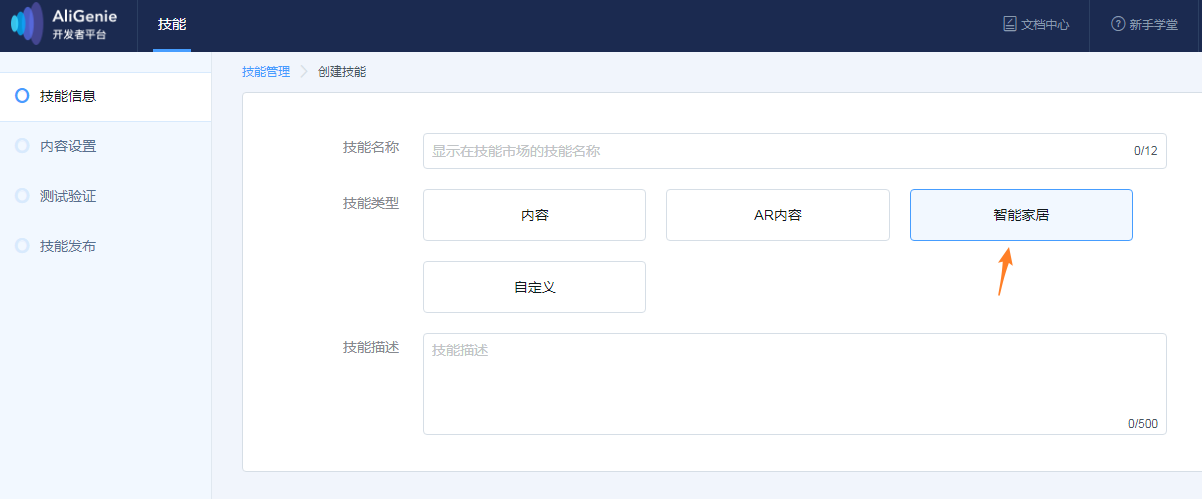
Task: Open 新手学堂 help link
Action: coord(1144,24)
